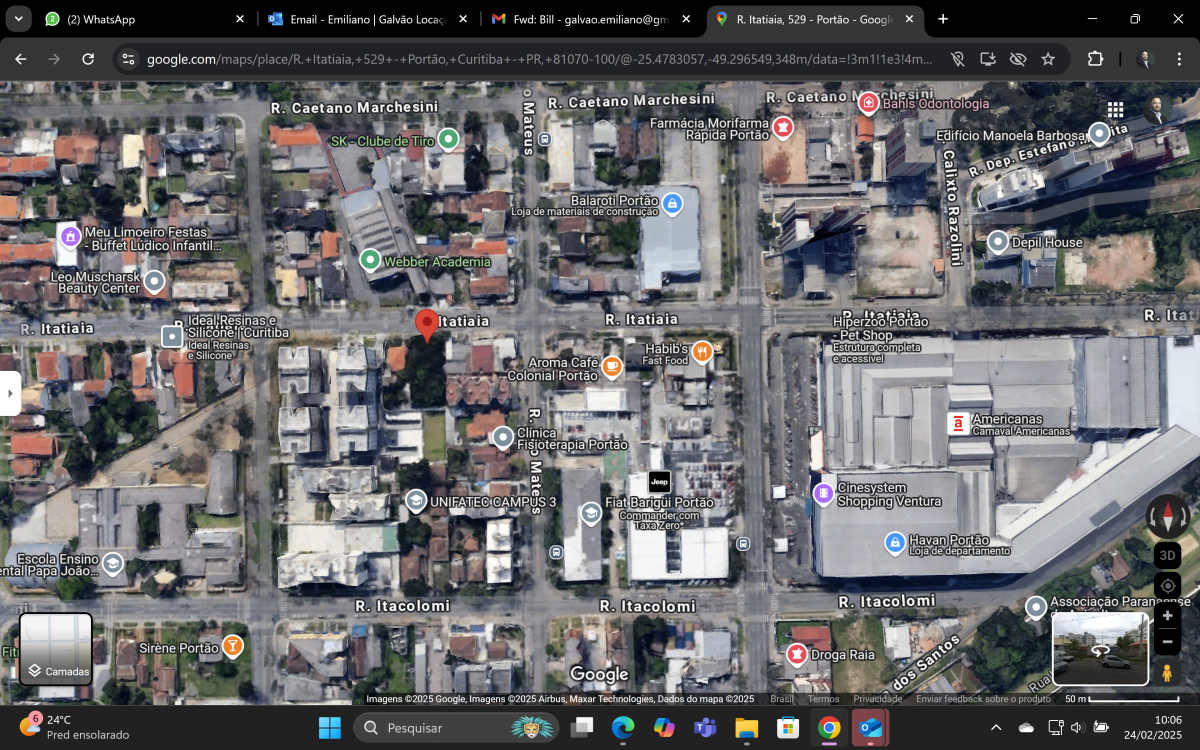Select the Meu Limoeiro Festas marker

(x=70, y=237)
